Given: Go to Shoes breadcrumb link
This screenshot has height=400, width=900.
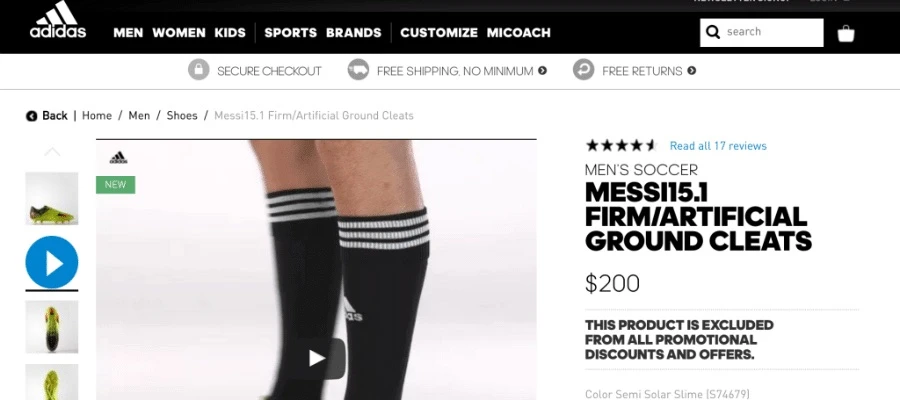Looking at the screenshot, I should [x=182, y=115].
